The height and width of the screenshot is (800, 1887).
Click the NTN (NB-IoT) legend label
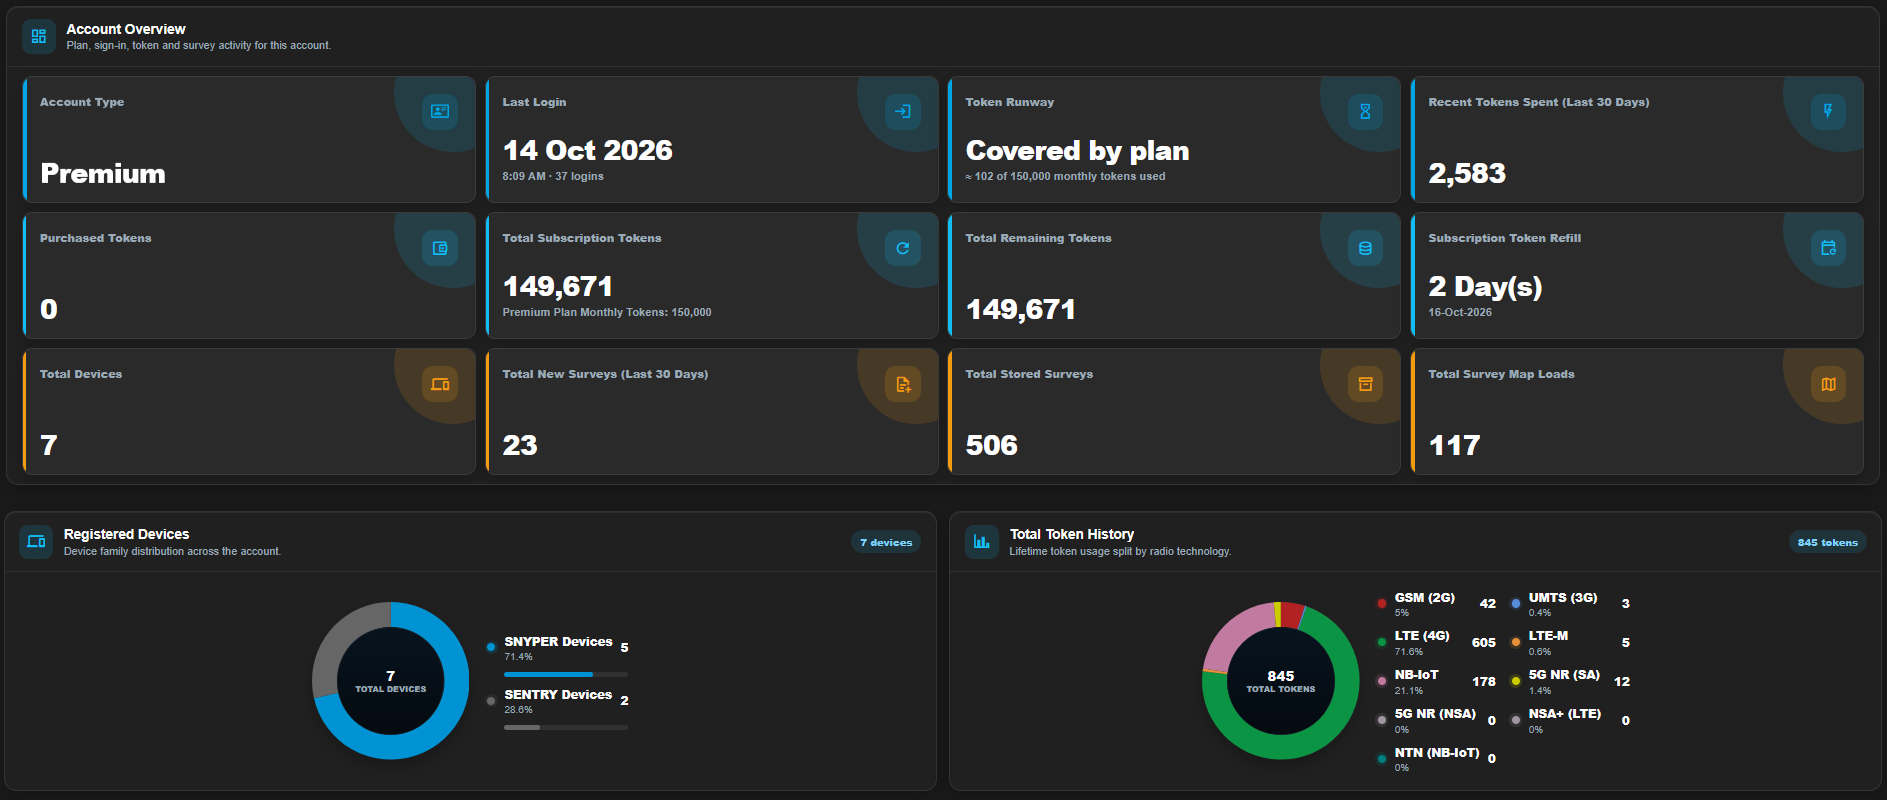pos(1437,753)
